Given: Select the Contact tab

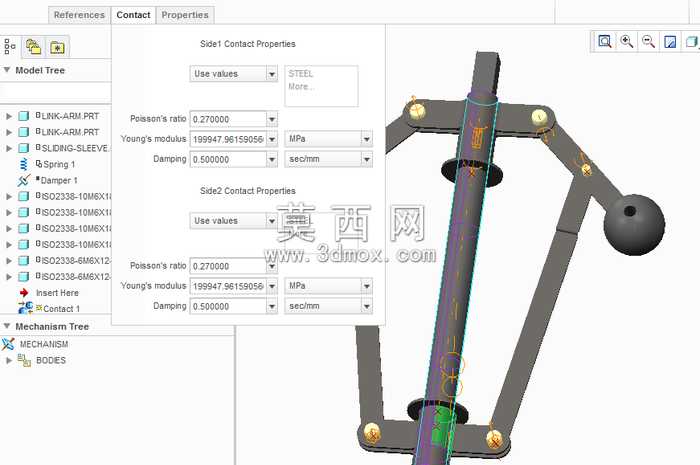Looking at the screenshot, I should click(133, 15).
